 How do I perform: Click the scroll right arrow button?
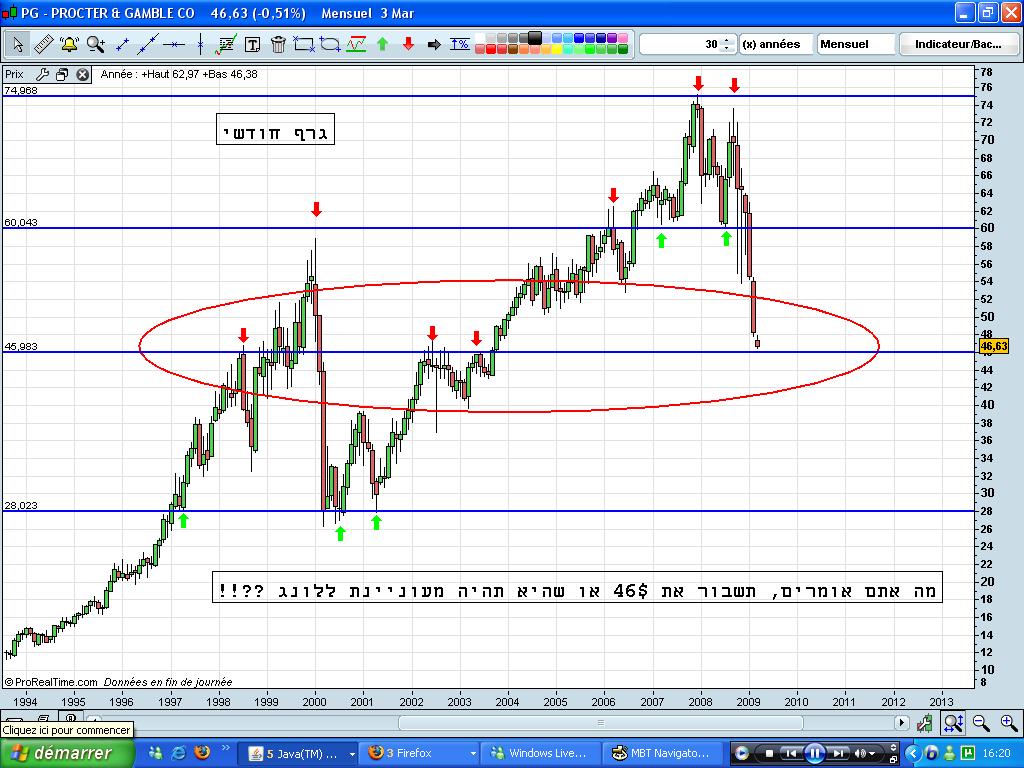902,723
